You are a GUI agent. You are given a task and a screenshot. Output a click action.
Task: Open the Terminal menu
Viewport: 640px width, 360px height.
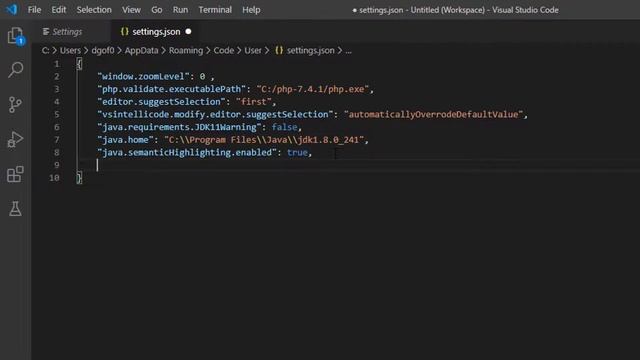pyautogui.click(x=215, y=10)
